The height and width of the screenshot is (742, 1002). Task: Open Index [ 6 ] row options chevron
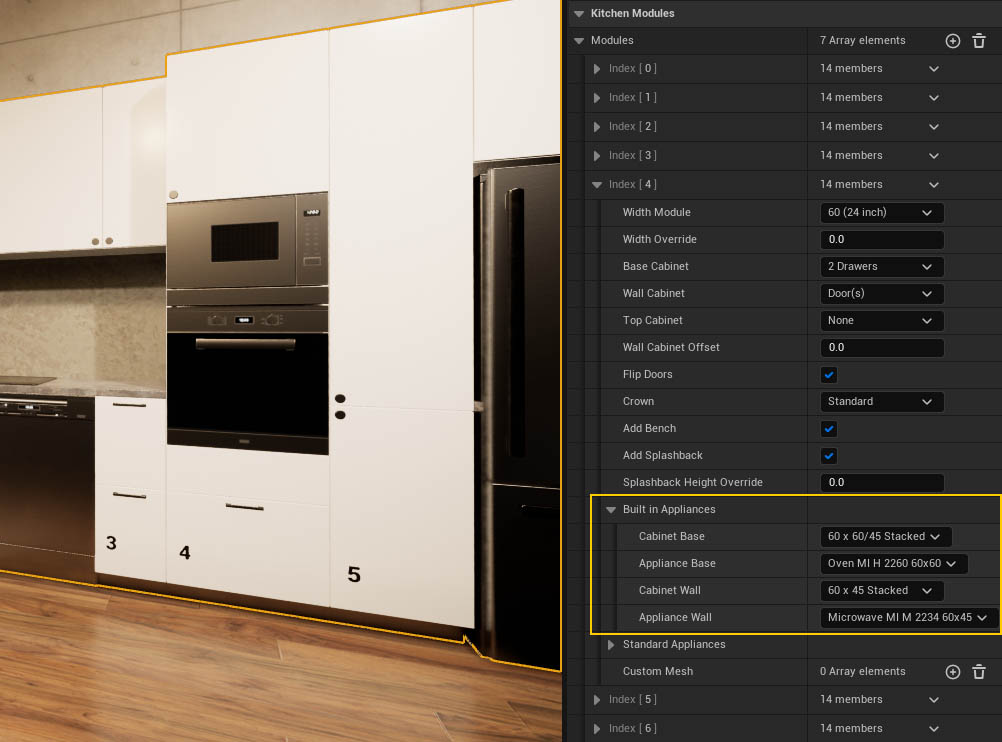(934, 729)
